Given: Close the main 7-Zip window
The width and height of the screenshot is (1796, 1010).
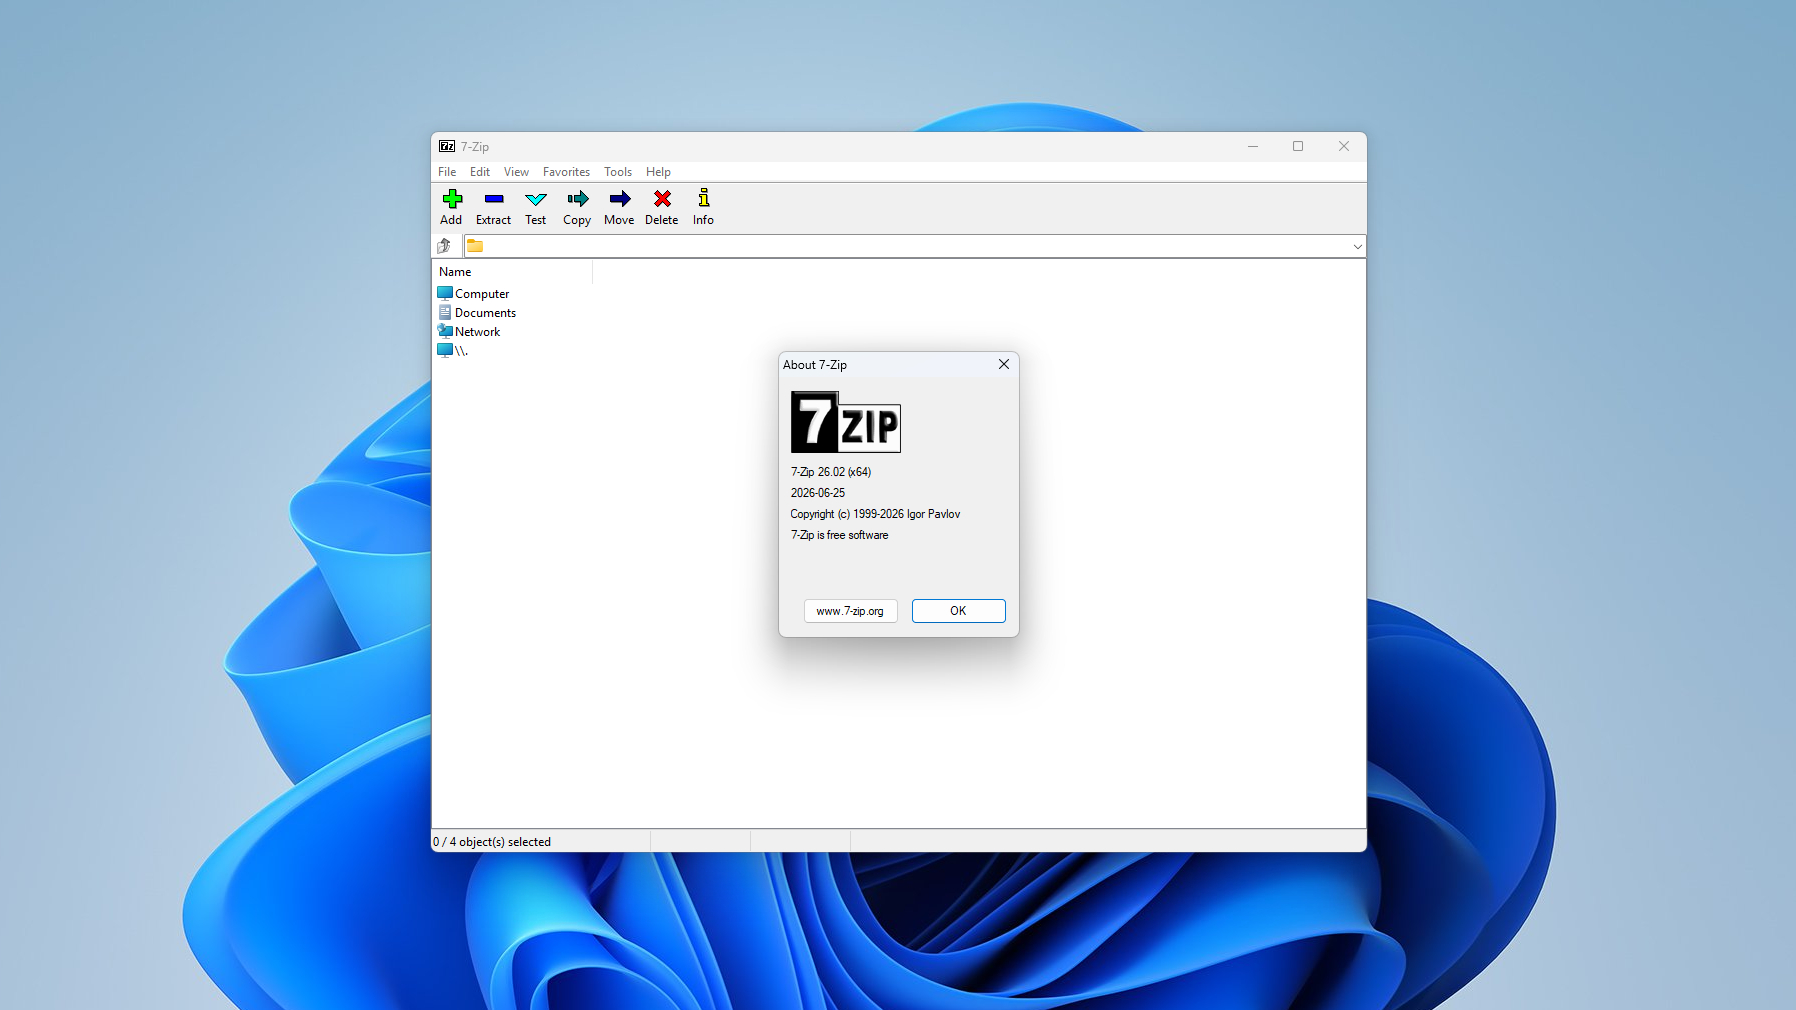Looking at the screenshot, I should [1344, 146].
